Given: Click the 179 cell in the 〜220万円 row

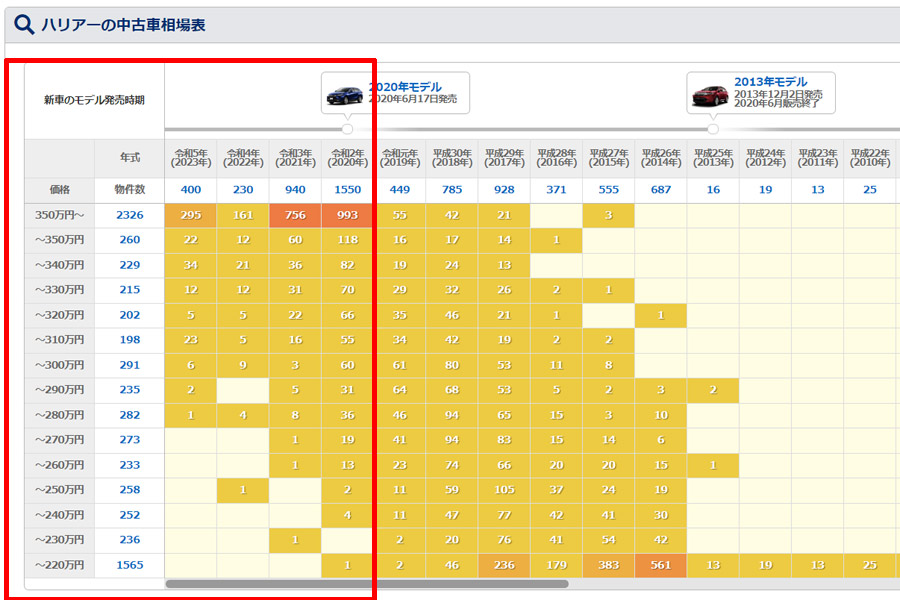Looking at the screenshot, I should pyautogui.click(x=556, y=565).
